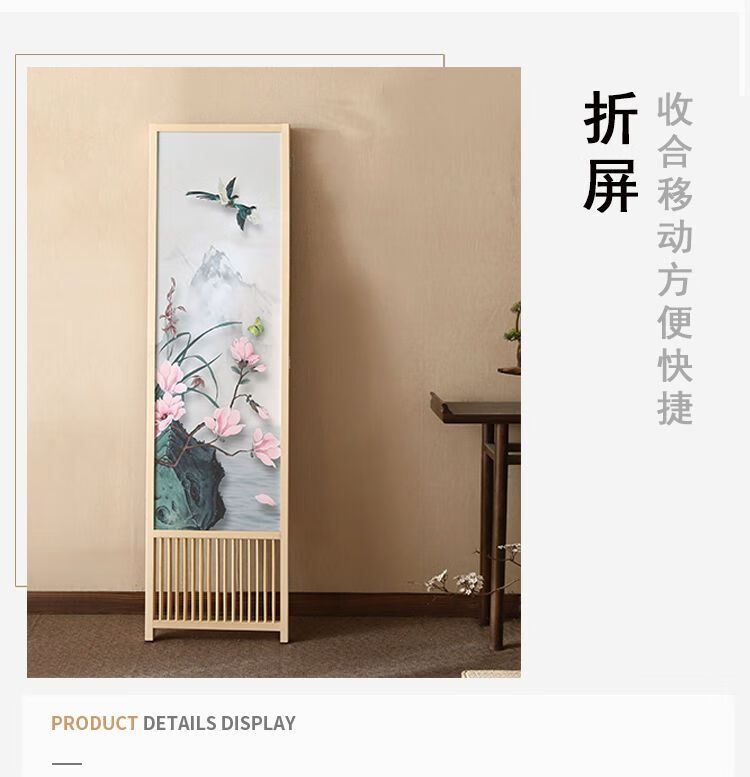Click the green butterfly in the painting

pos(257,327)
